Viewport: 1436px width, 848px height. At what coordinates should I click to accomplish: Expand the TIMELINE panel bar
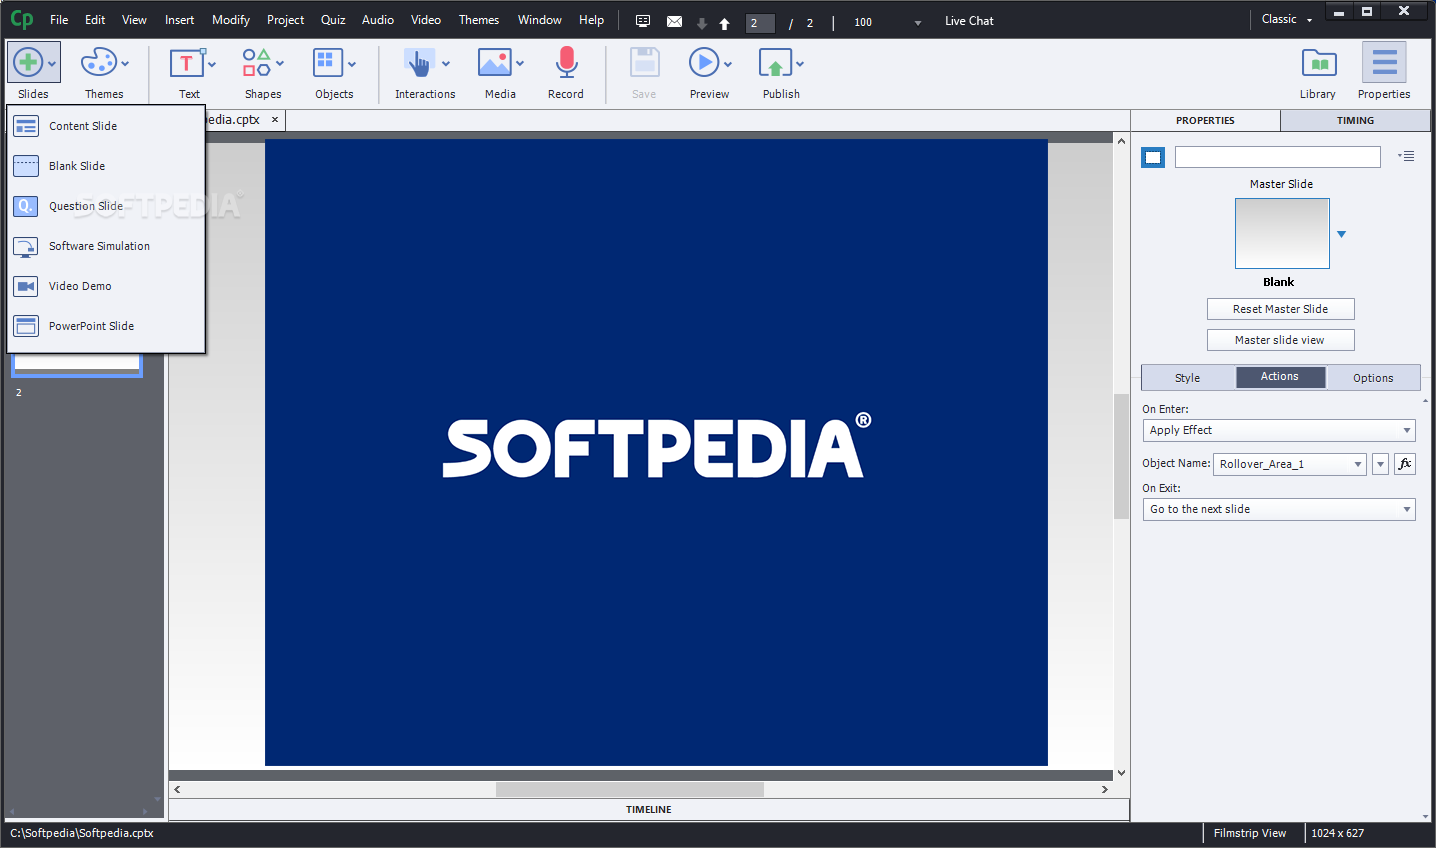[649, 810]
